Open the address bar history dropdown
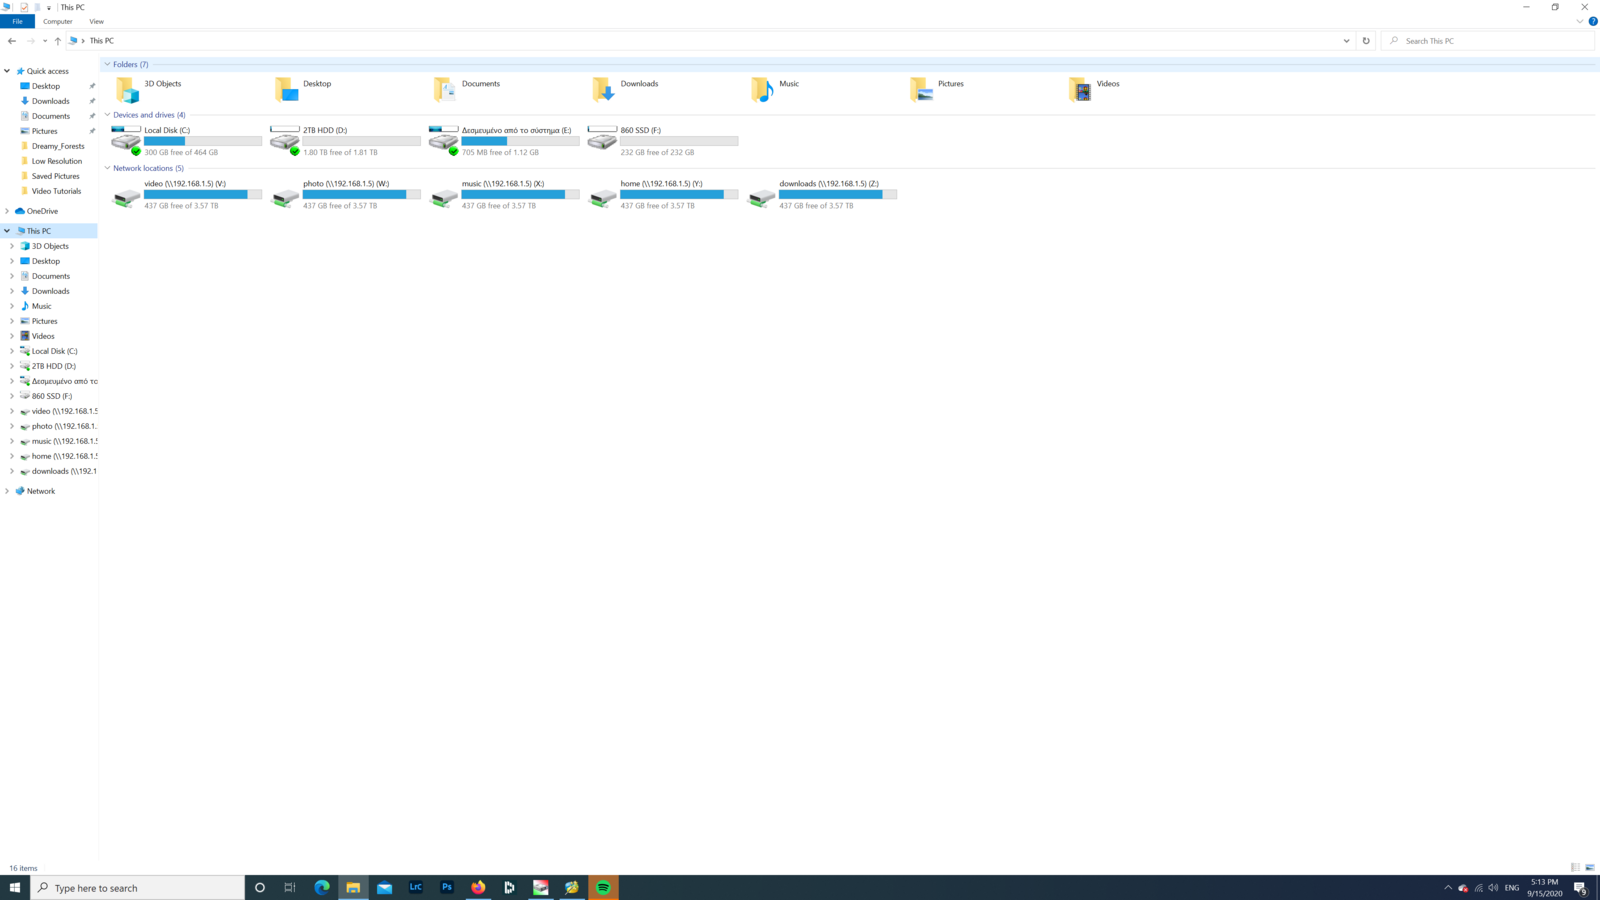The image size is (1600, 900). pyautogui.click(x=1346, y=41)
